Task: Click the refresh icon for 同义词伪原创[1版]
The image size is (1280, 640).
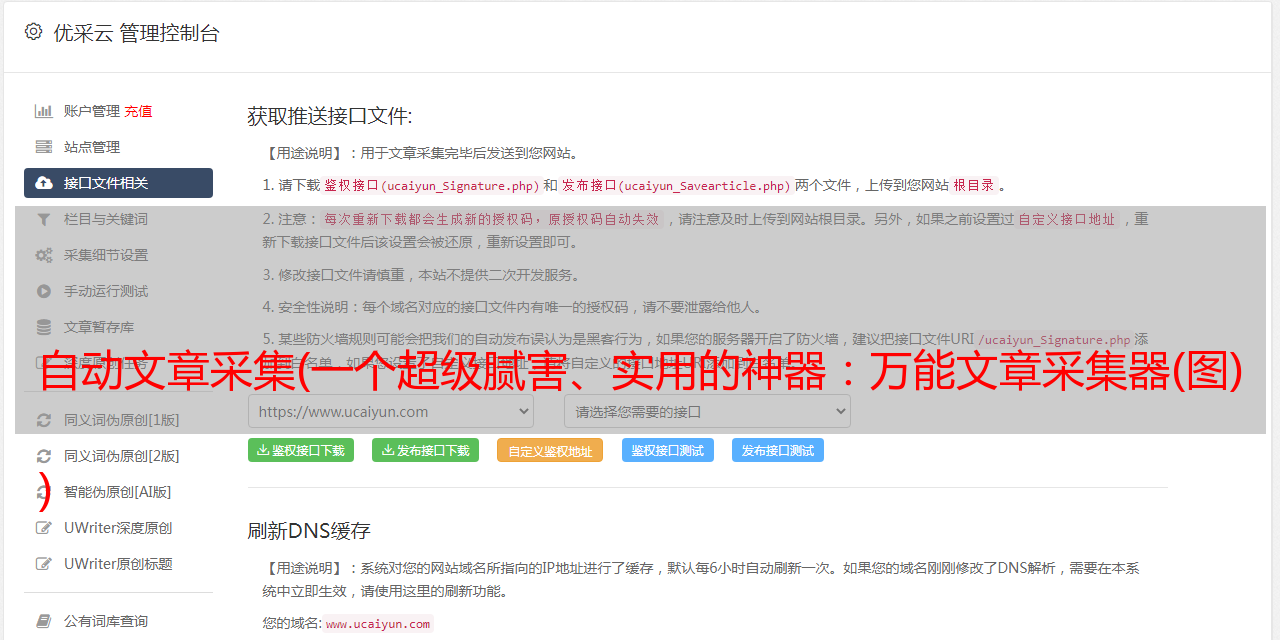Action: [44, 420]
